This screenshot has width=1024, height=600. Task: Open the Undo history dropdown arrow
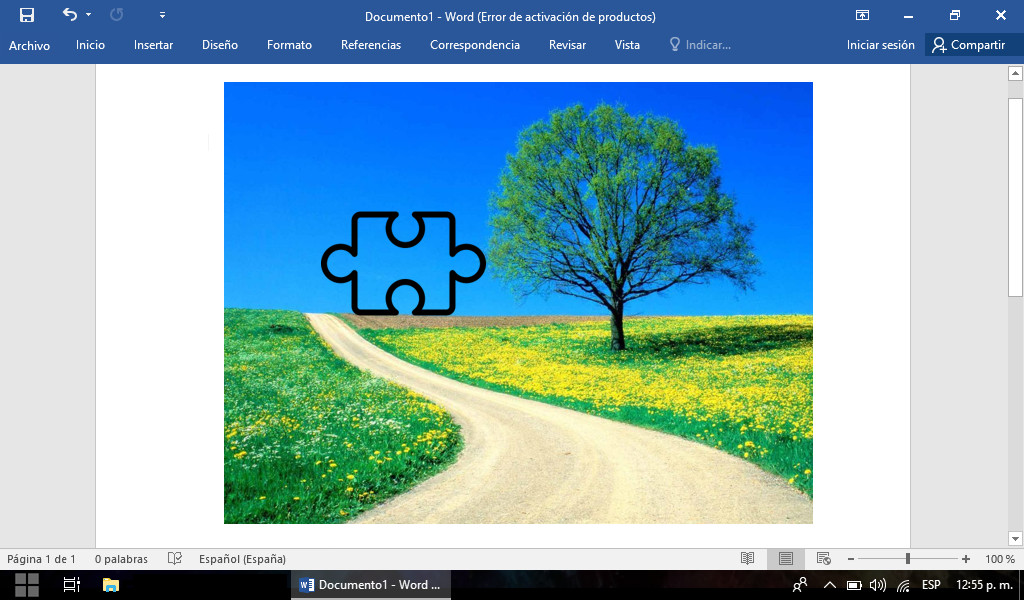coord(88,14)
